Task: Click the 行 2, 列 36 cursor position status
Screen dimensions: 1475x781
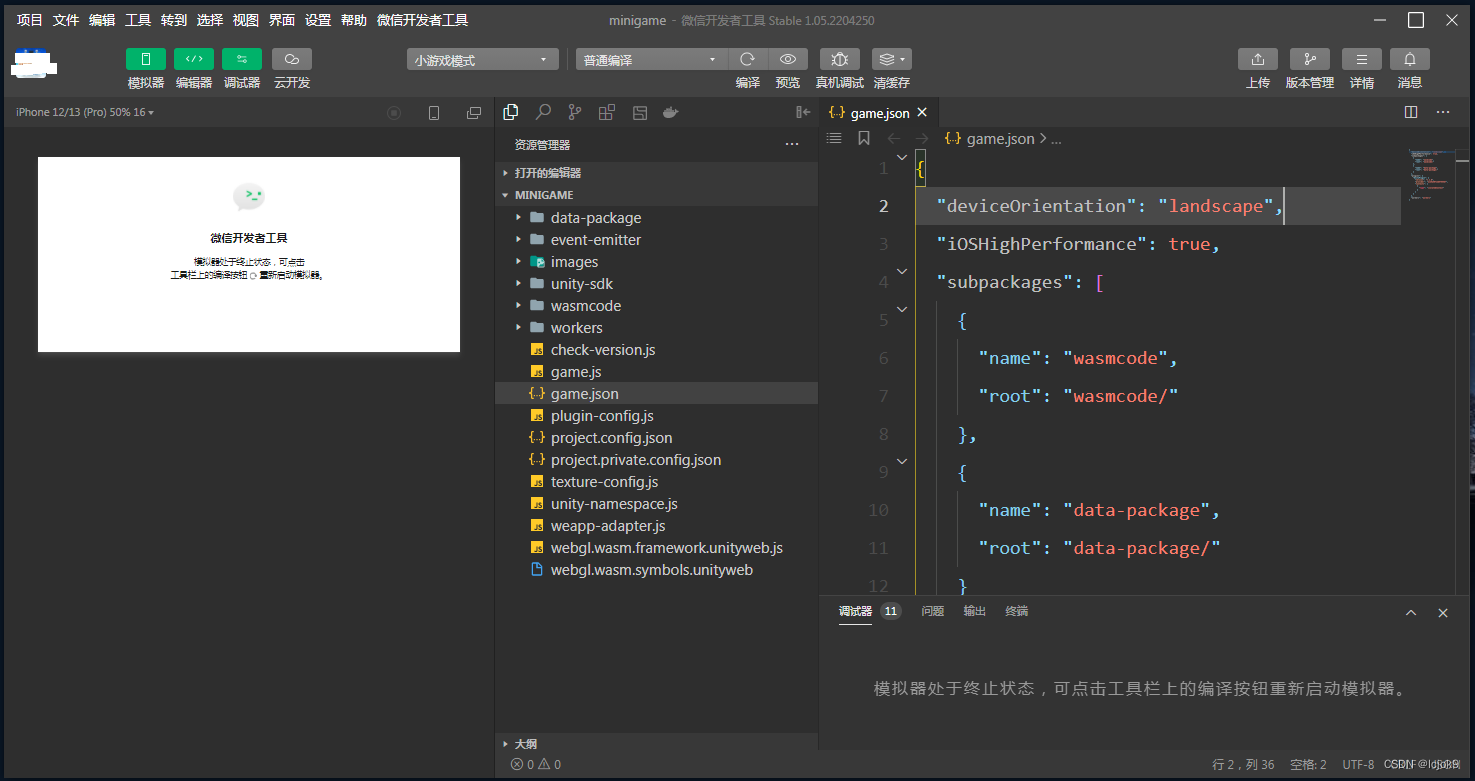Action: tap(1243, 764)
